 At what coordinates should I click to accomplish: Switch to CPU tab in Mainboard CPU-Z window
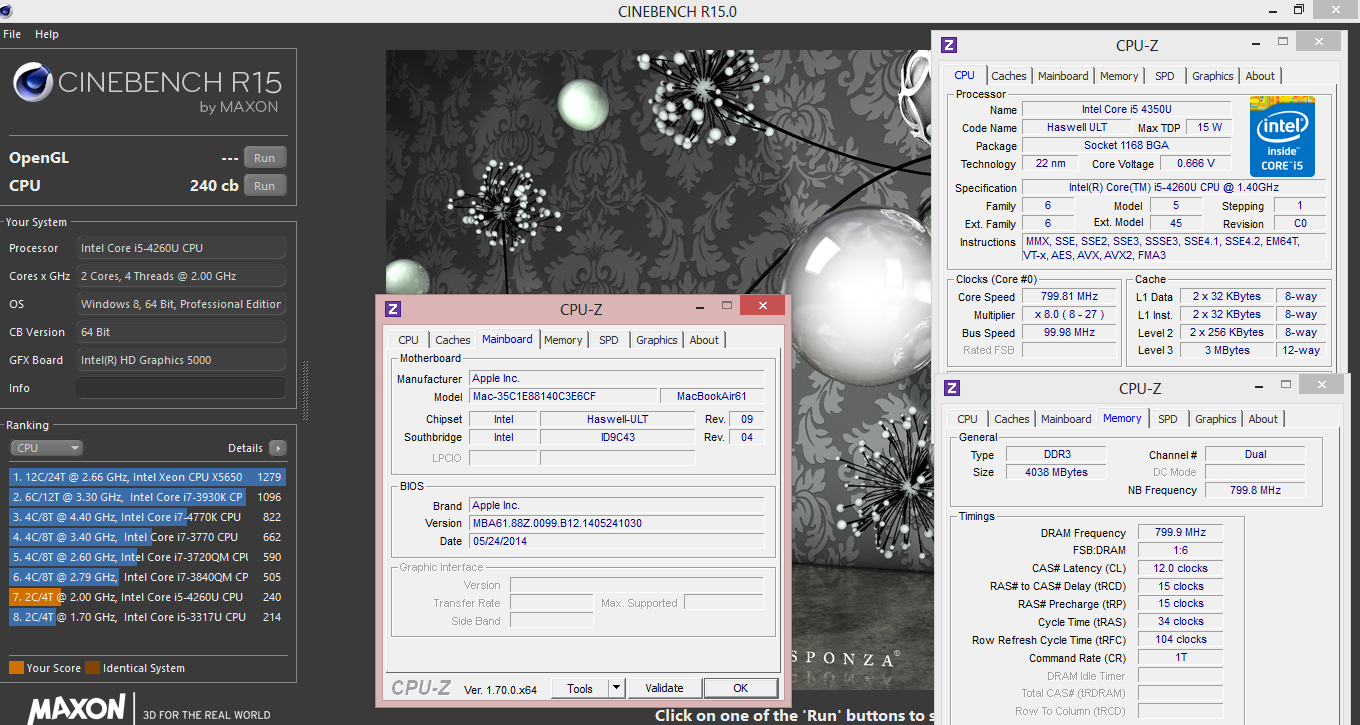408,340
